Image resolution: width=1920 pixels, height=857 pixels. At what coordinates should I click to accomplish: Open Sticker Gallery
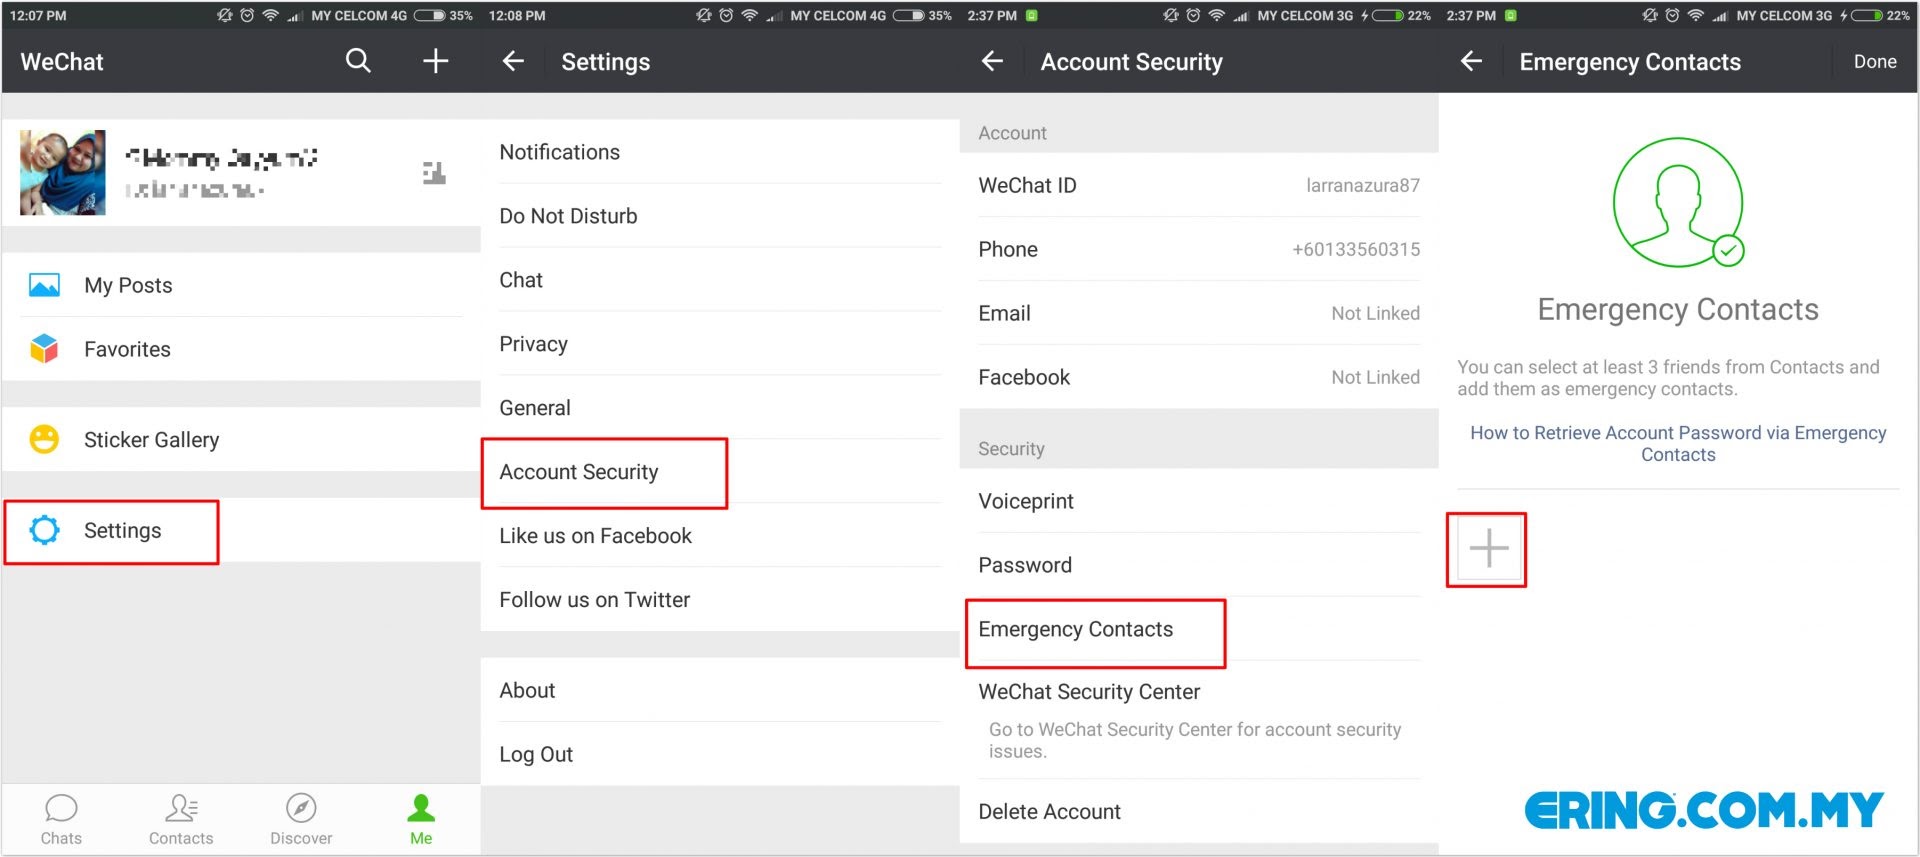click(x=241, y=439)
